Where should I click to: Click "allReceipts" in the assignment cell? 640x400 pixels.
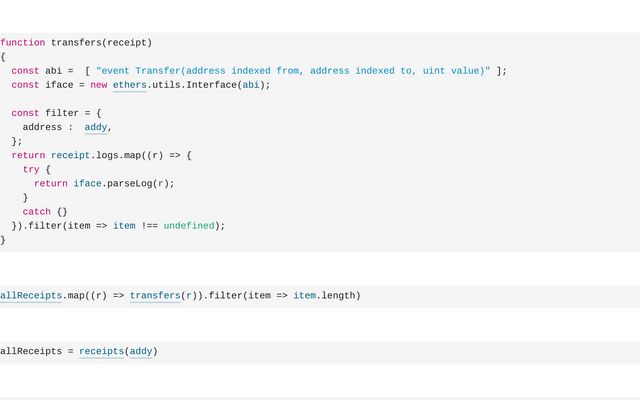coord(31,351)
